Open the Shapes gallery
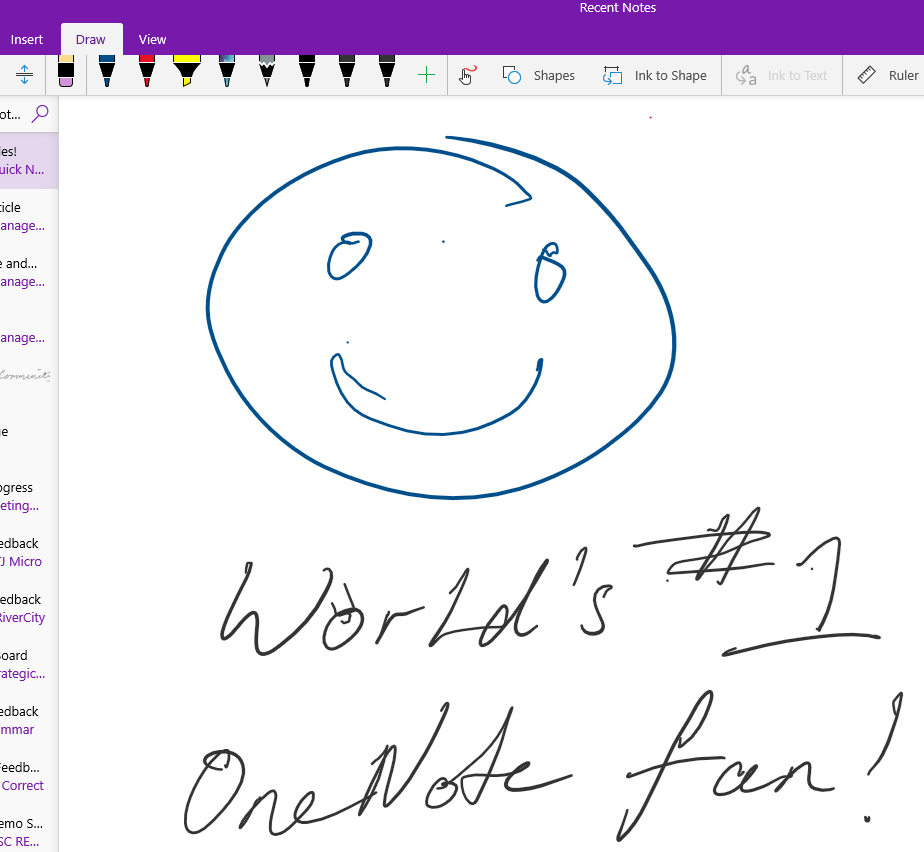Viewport: 924px width, 852px height. coord(538,75)
